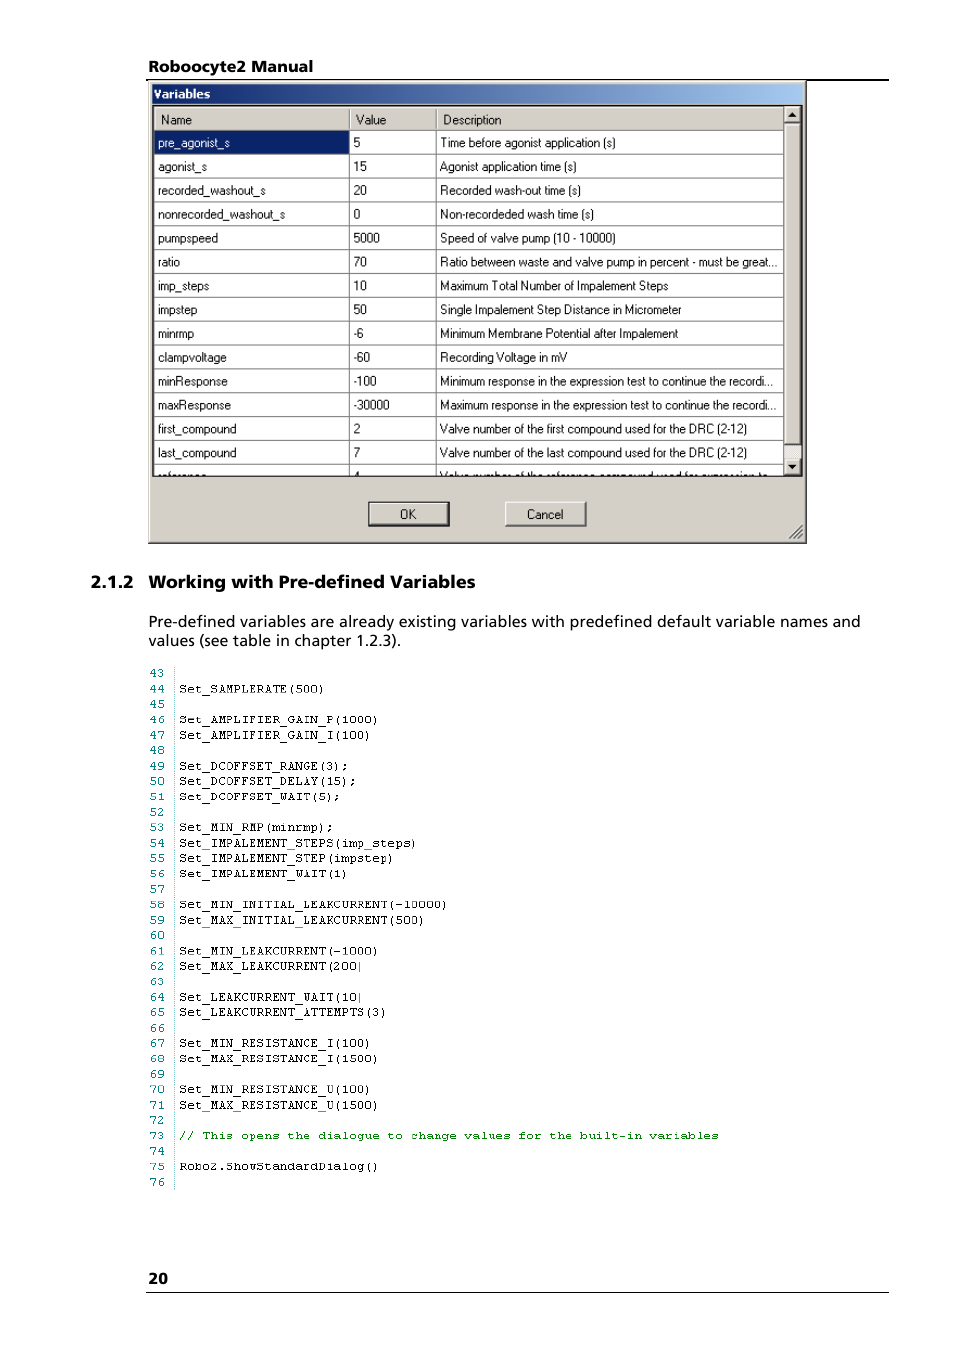Select the minrmp variable name
Image resolution: width=954 pixels, height=1351 pixels.
(x=175, y=334)
